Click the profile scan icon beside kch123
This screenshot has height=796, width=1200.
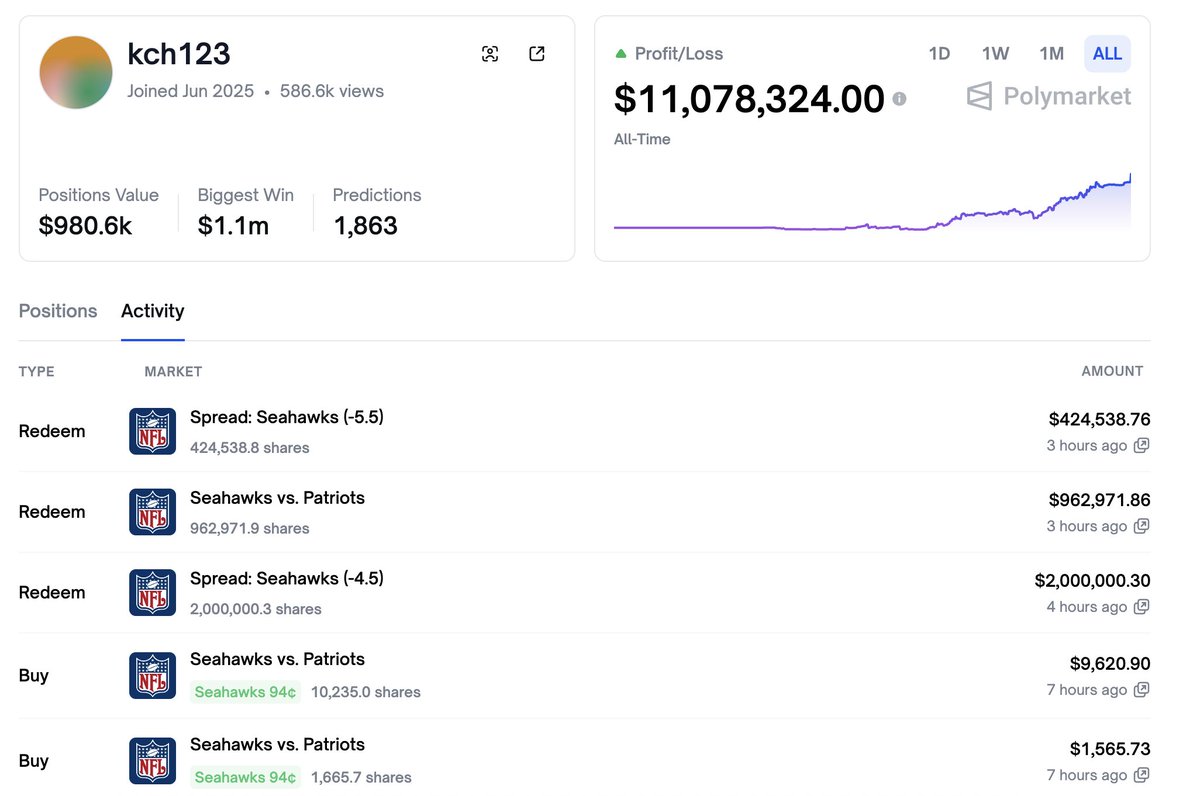pos(490,54)
